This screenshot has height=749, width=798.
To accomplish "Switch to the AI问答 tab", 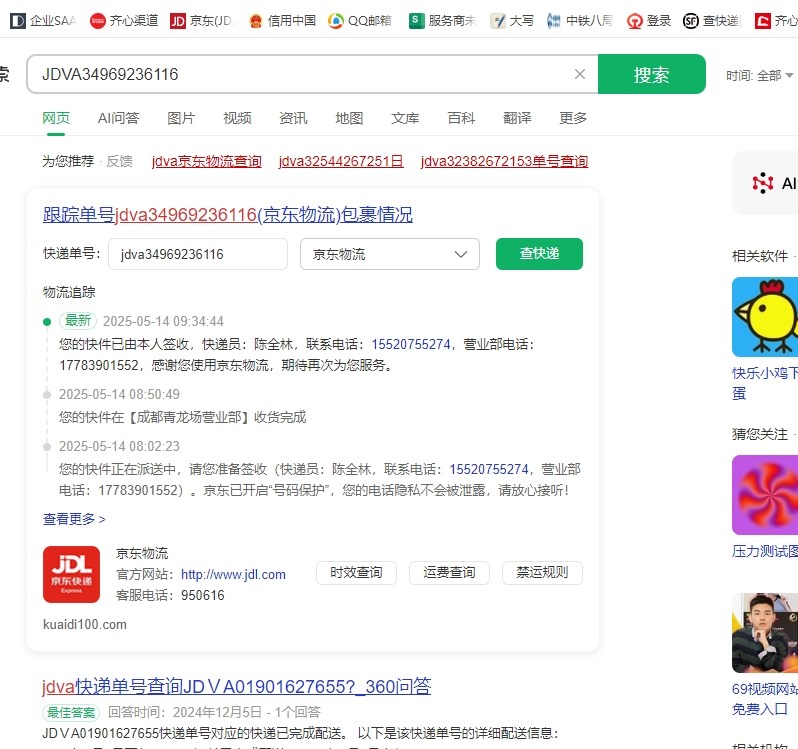I will [x=119, y=118].
